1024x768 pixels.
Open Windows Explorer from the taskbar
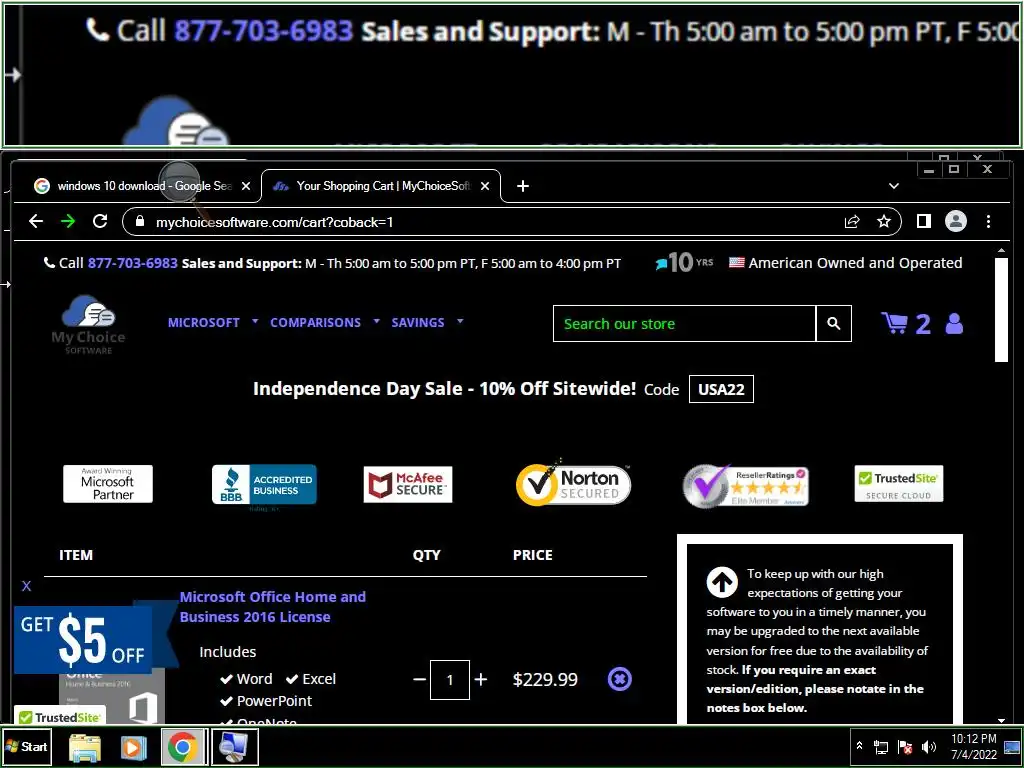click(85, 747)
